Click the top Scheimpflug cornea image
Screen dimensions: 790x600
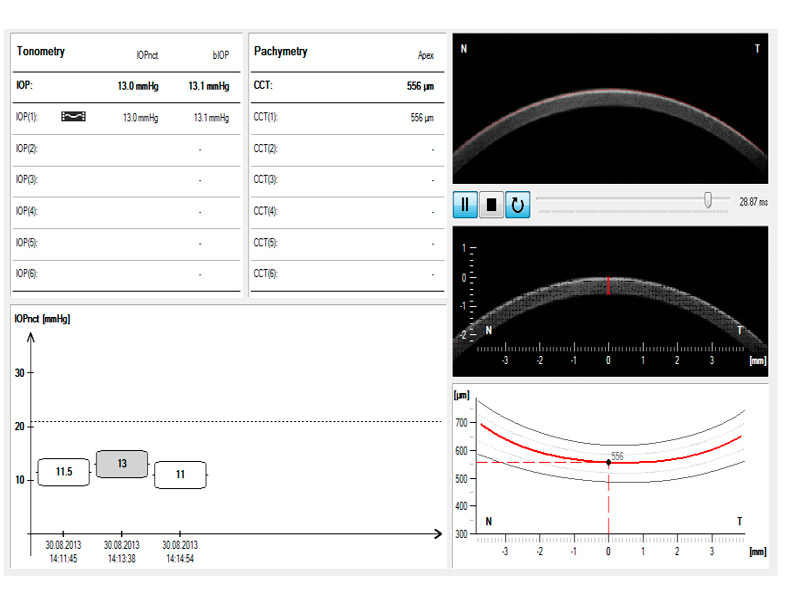(x=610, y=110)
